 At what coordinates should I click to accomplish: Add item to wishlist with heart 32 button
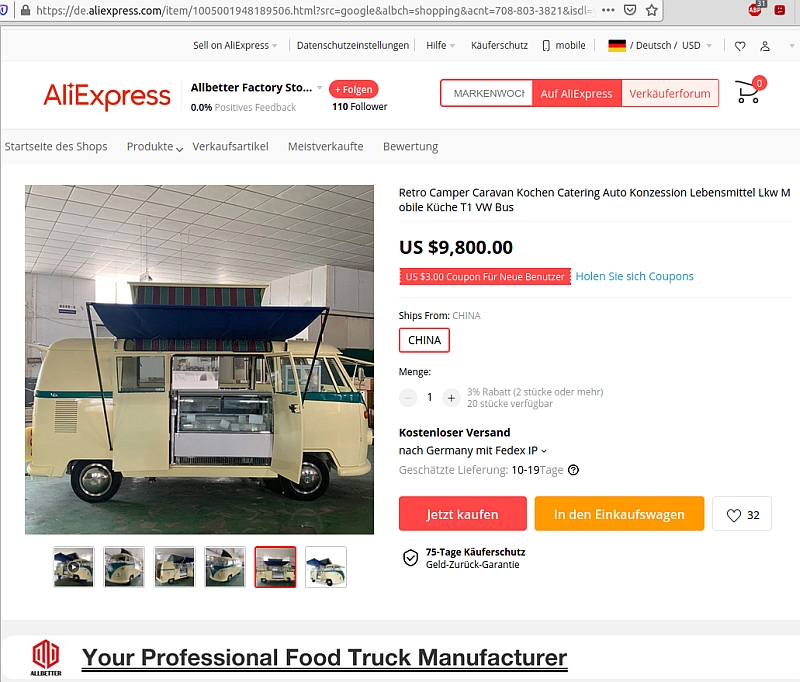coord(742,514)
